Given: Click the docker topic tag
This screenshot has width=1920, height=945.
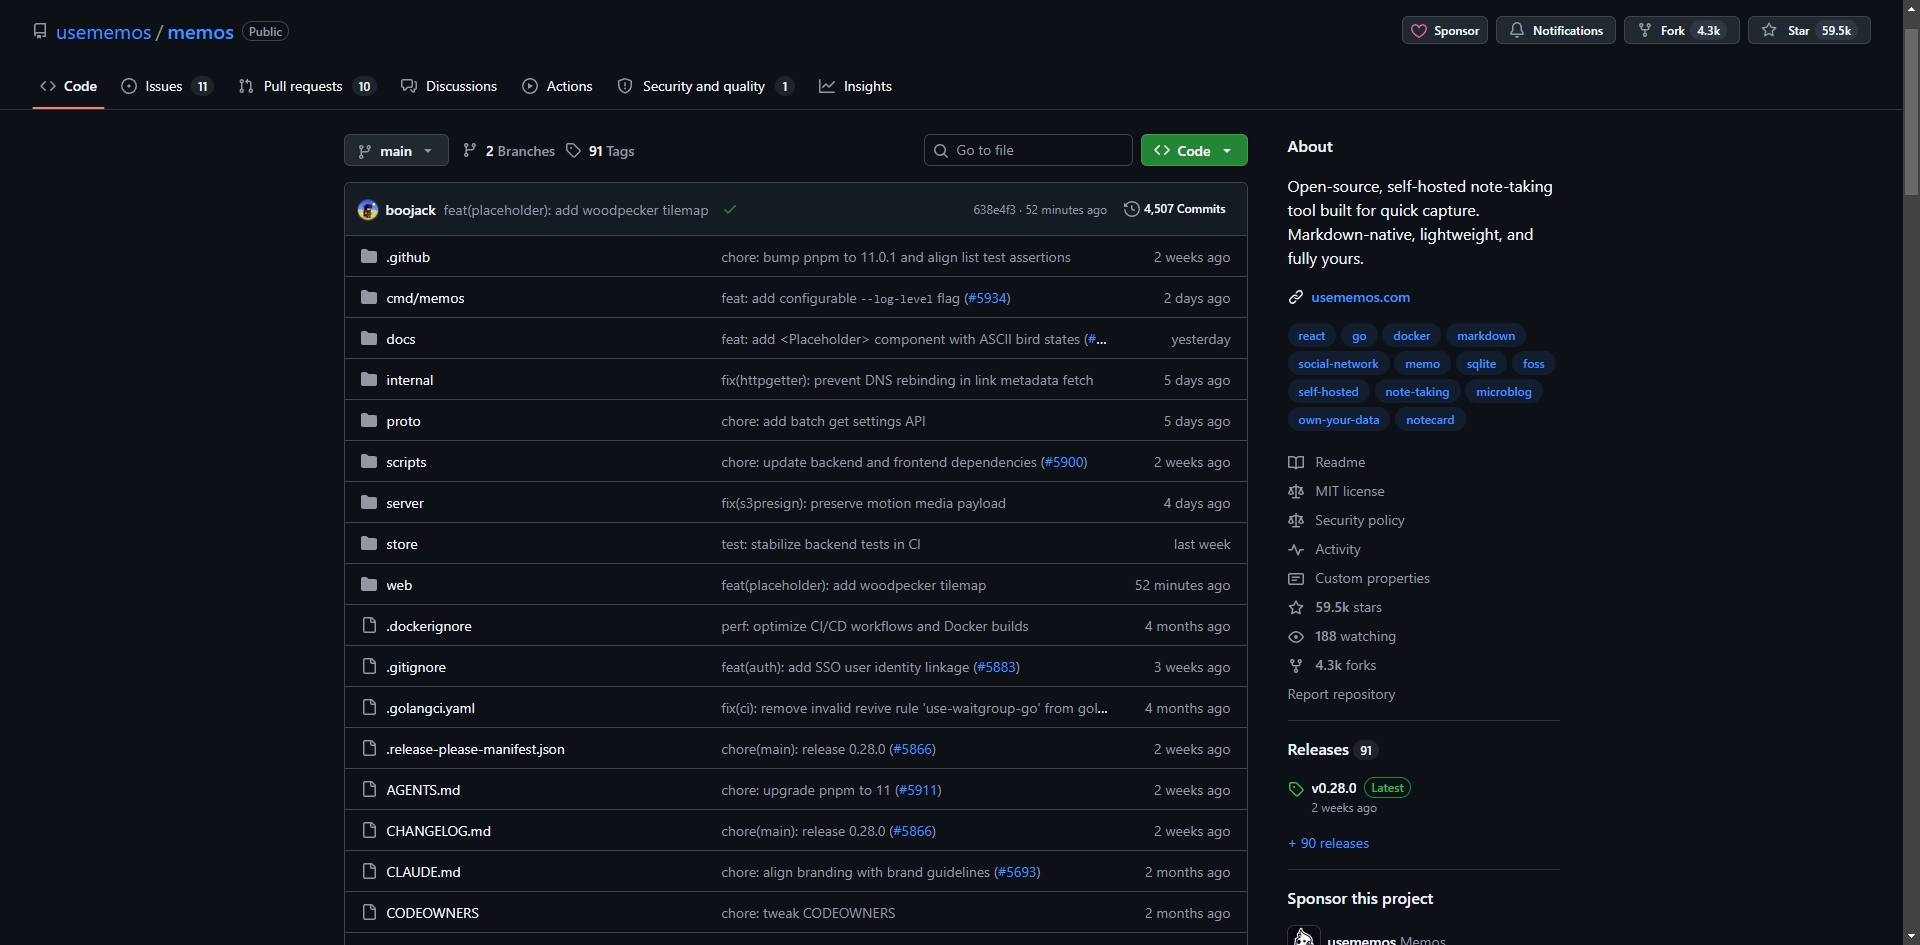Looking at the screenshot, I should pos(1411,336).
